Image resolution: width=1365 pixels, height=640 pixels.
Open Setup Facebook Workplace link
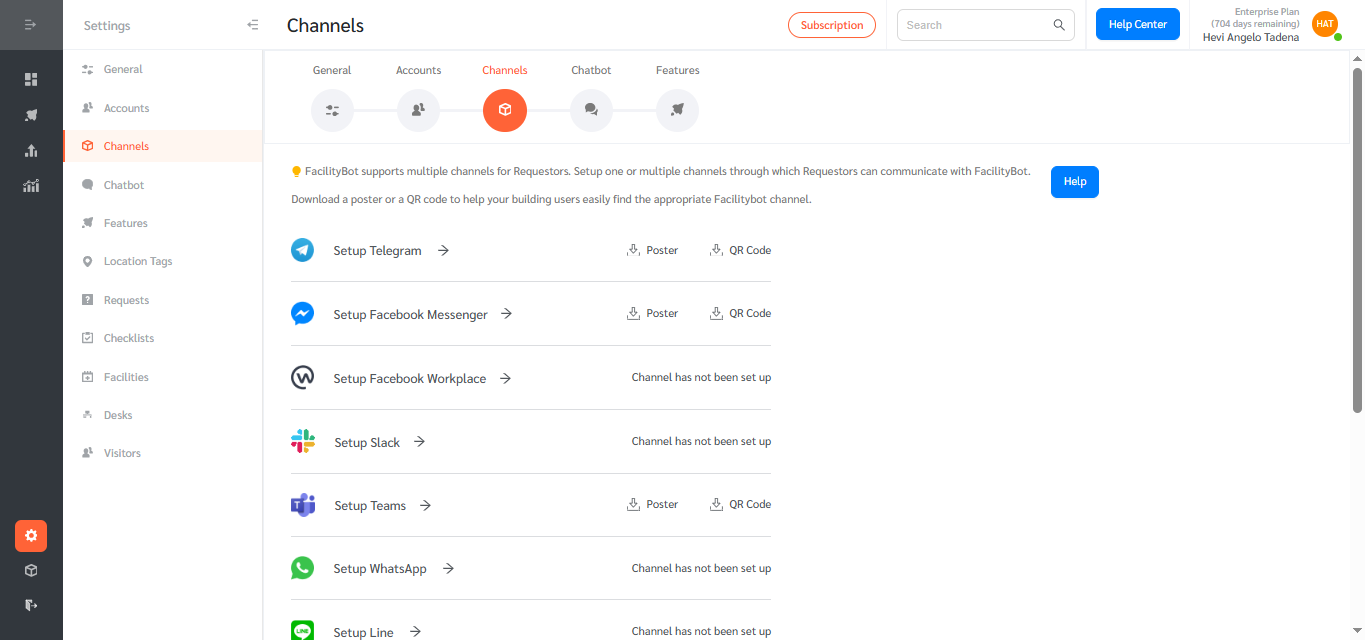(422, 378)
